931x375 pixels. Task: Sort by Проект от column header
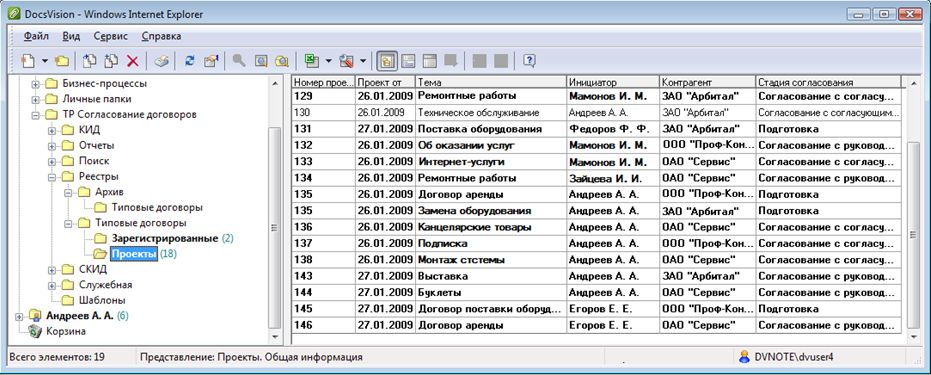pos(385,82)
